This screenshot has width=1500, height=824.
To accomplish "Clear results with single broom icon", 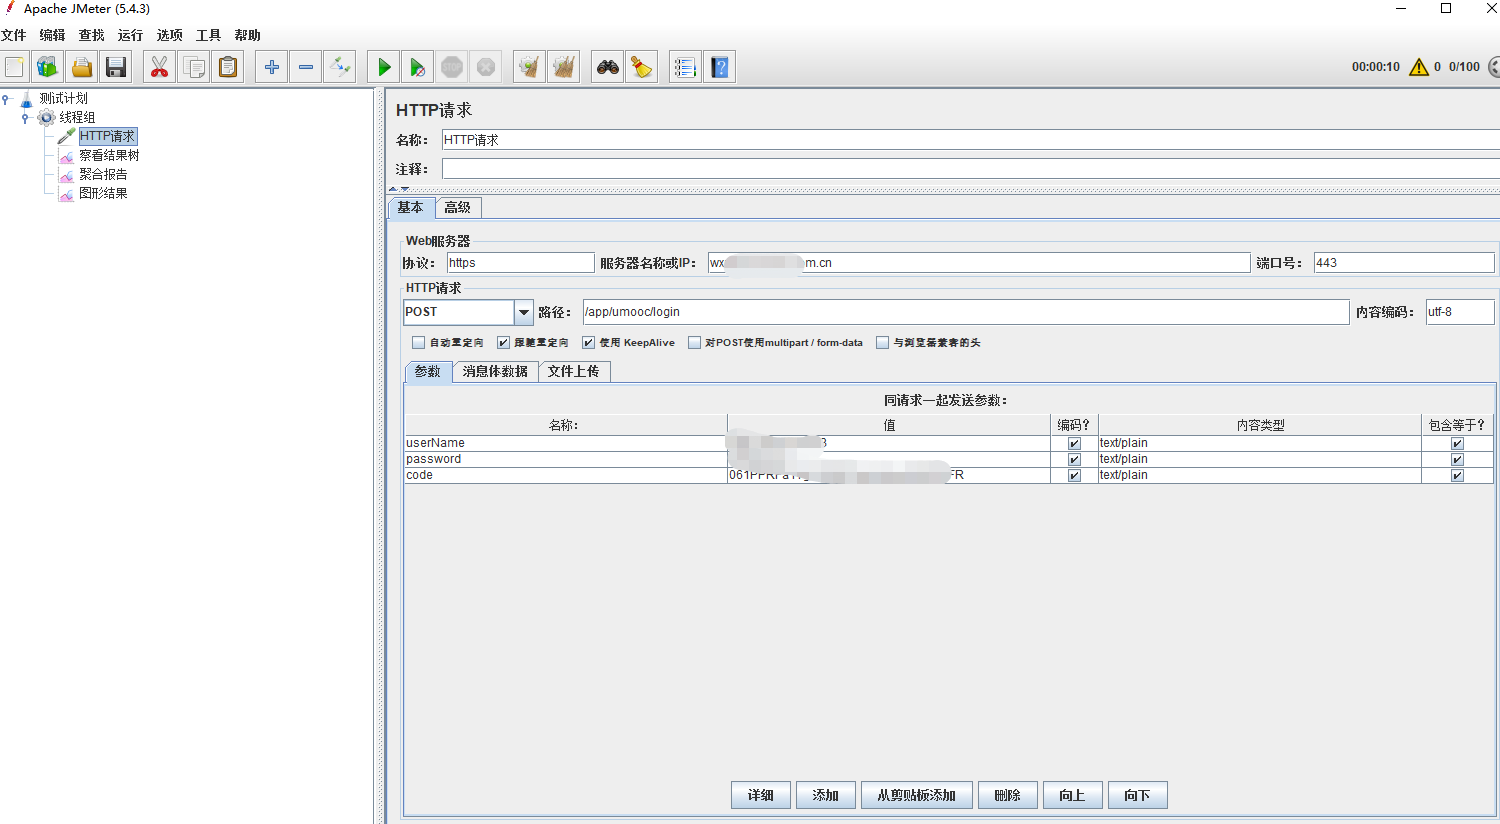I will coord(529,67).
